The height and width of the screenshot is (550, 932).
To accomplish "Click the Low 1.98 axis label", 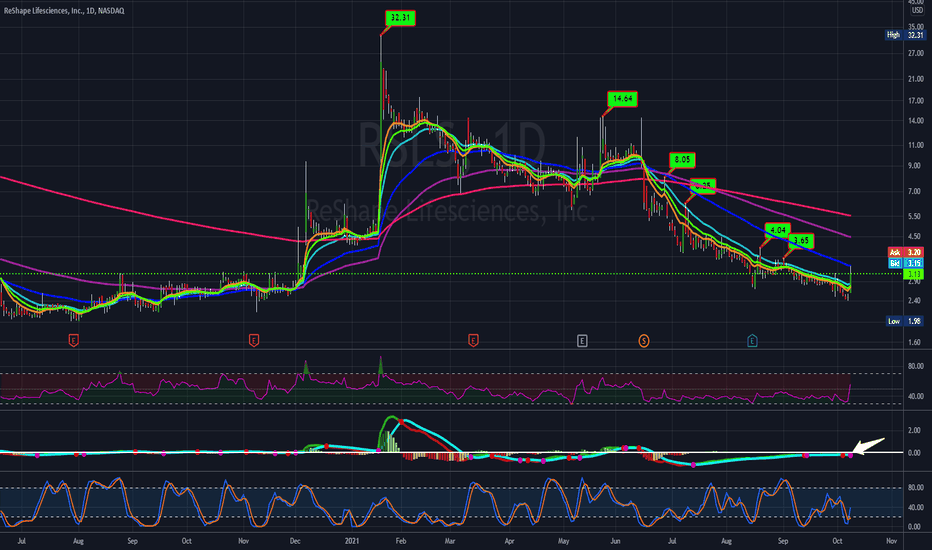I will tap(905, 321).
